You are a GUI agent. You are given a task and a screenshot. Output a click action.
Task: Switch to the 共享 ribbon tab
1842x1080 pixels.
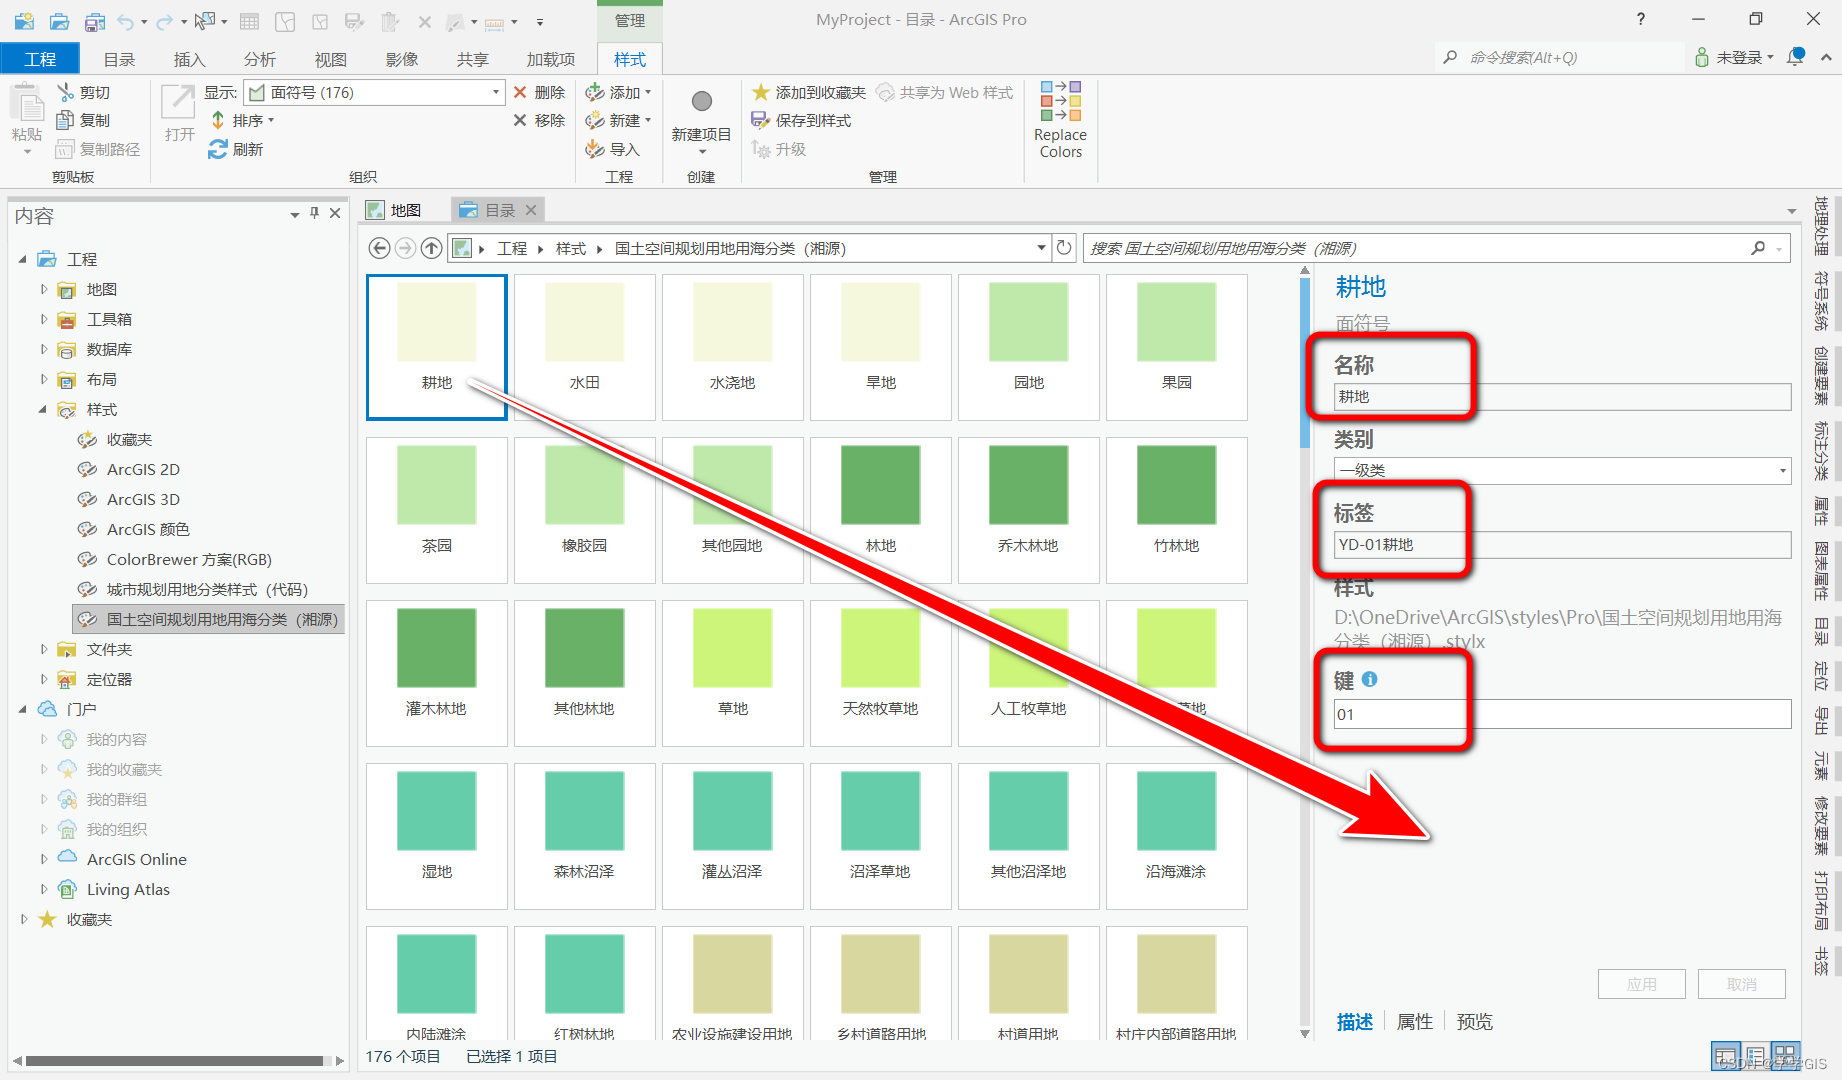click(472, 59)
